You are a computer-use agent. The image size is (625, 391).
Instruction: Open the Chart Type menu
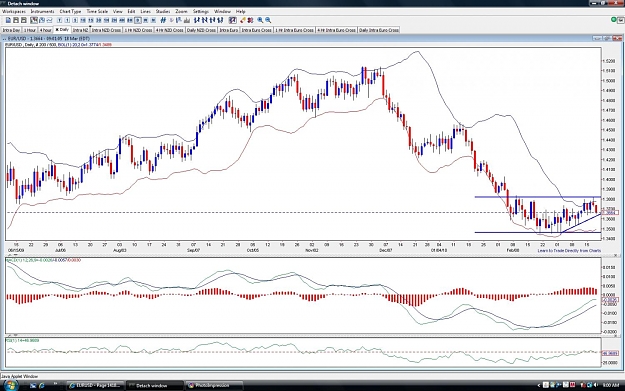pos(70,12)
